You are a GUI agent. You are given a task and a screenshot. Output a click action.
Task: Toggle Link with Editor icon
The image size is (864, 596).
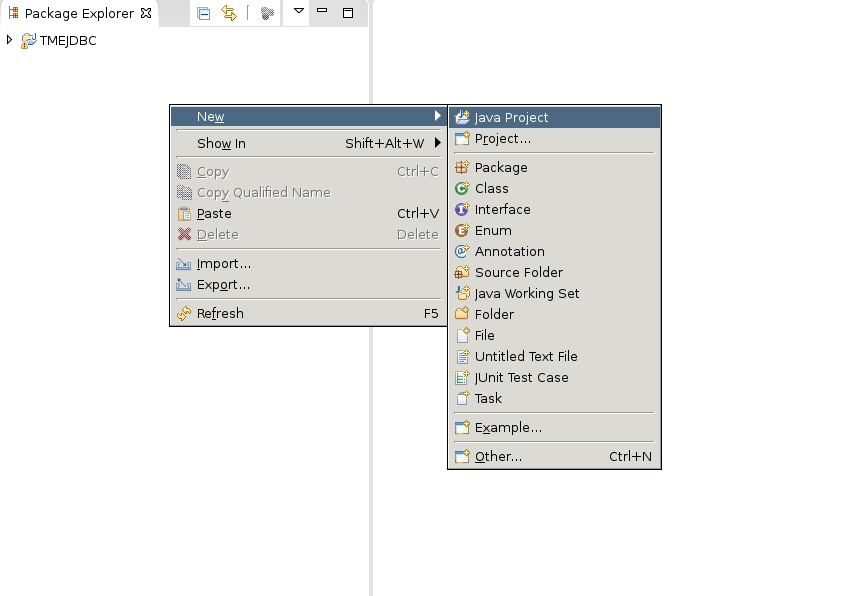229,13
